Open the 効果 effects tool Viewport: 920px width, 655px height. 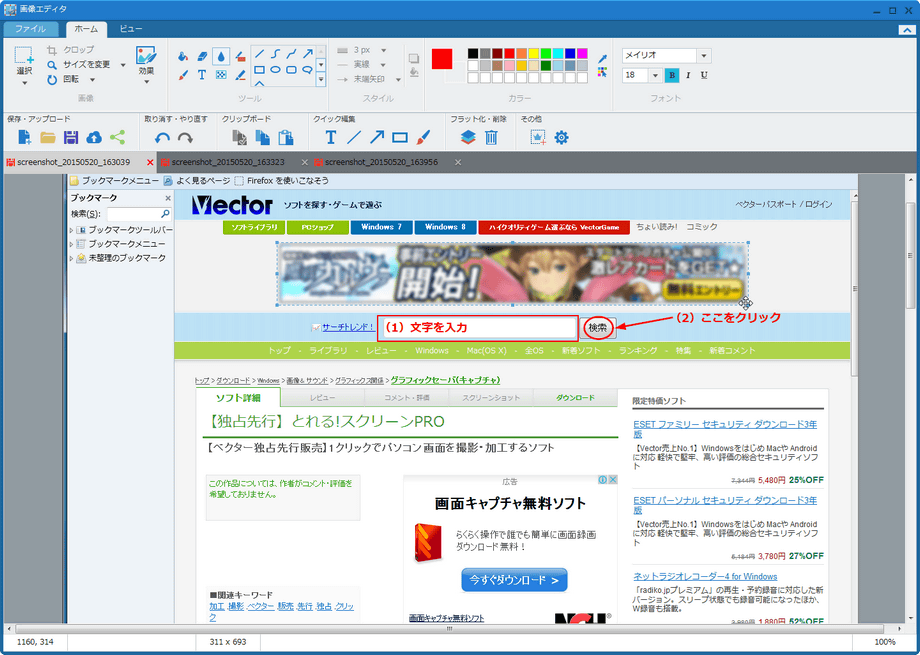[146, 61]
